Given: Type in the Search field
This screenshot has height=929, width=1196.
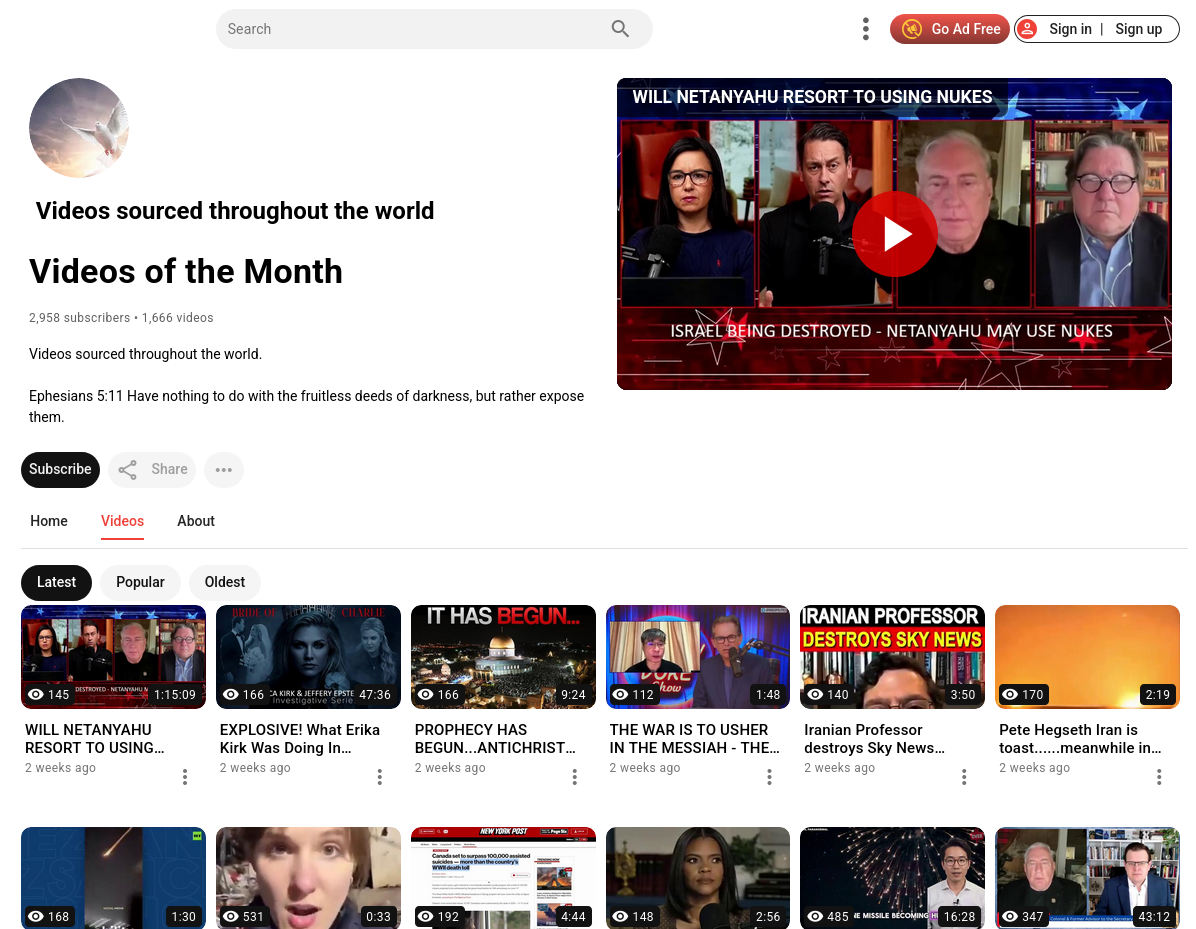Looking at the screenshot, I should click(410, 29).
